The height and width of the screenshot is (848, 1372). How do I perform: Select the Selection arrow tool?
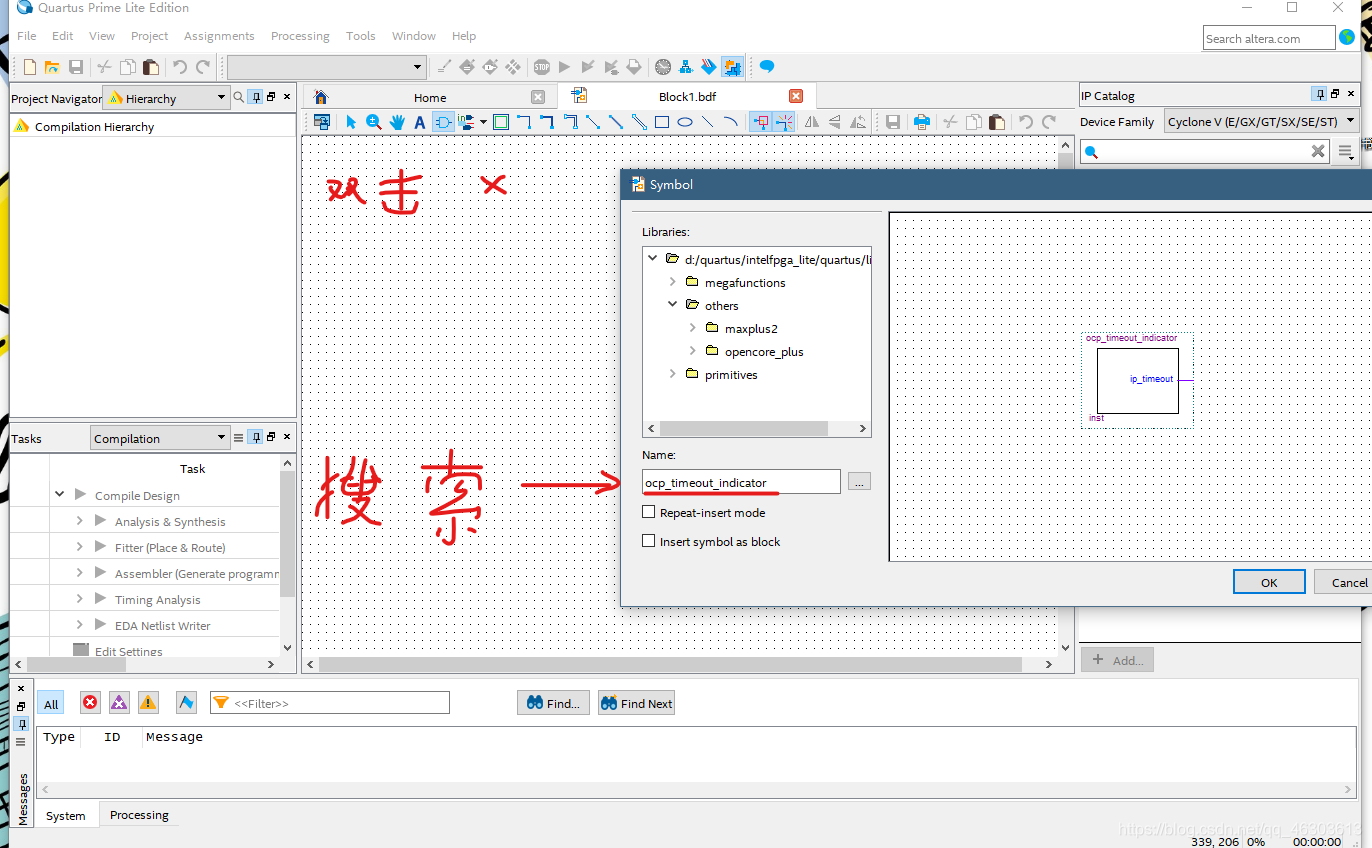click(x=351, y=122)
